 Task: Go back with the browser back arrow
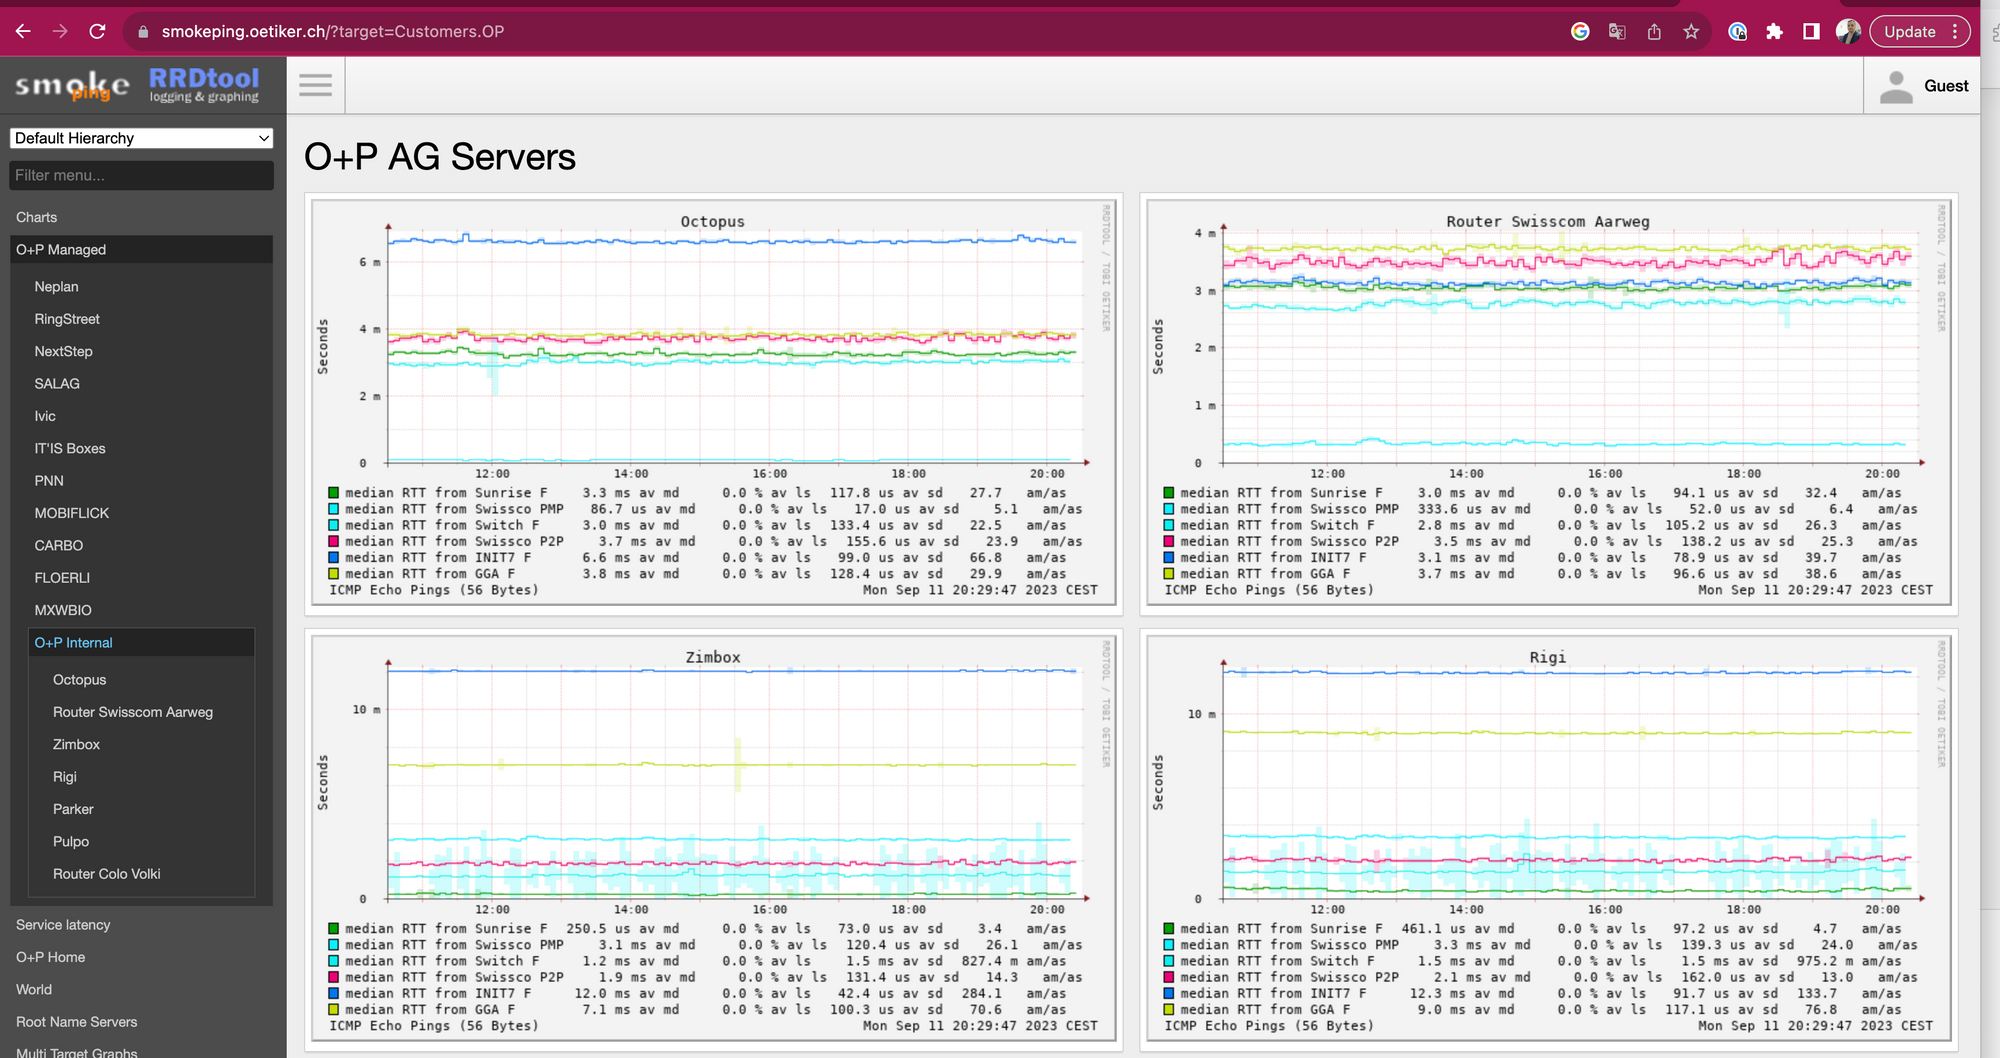(x=23, y=31)
